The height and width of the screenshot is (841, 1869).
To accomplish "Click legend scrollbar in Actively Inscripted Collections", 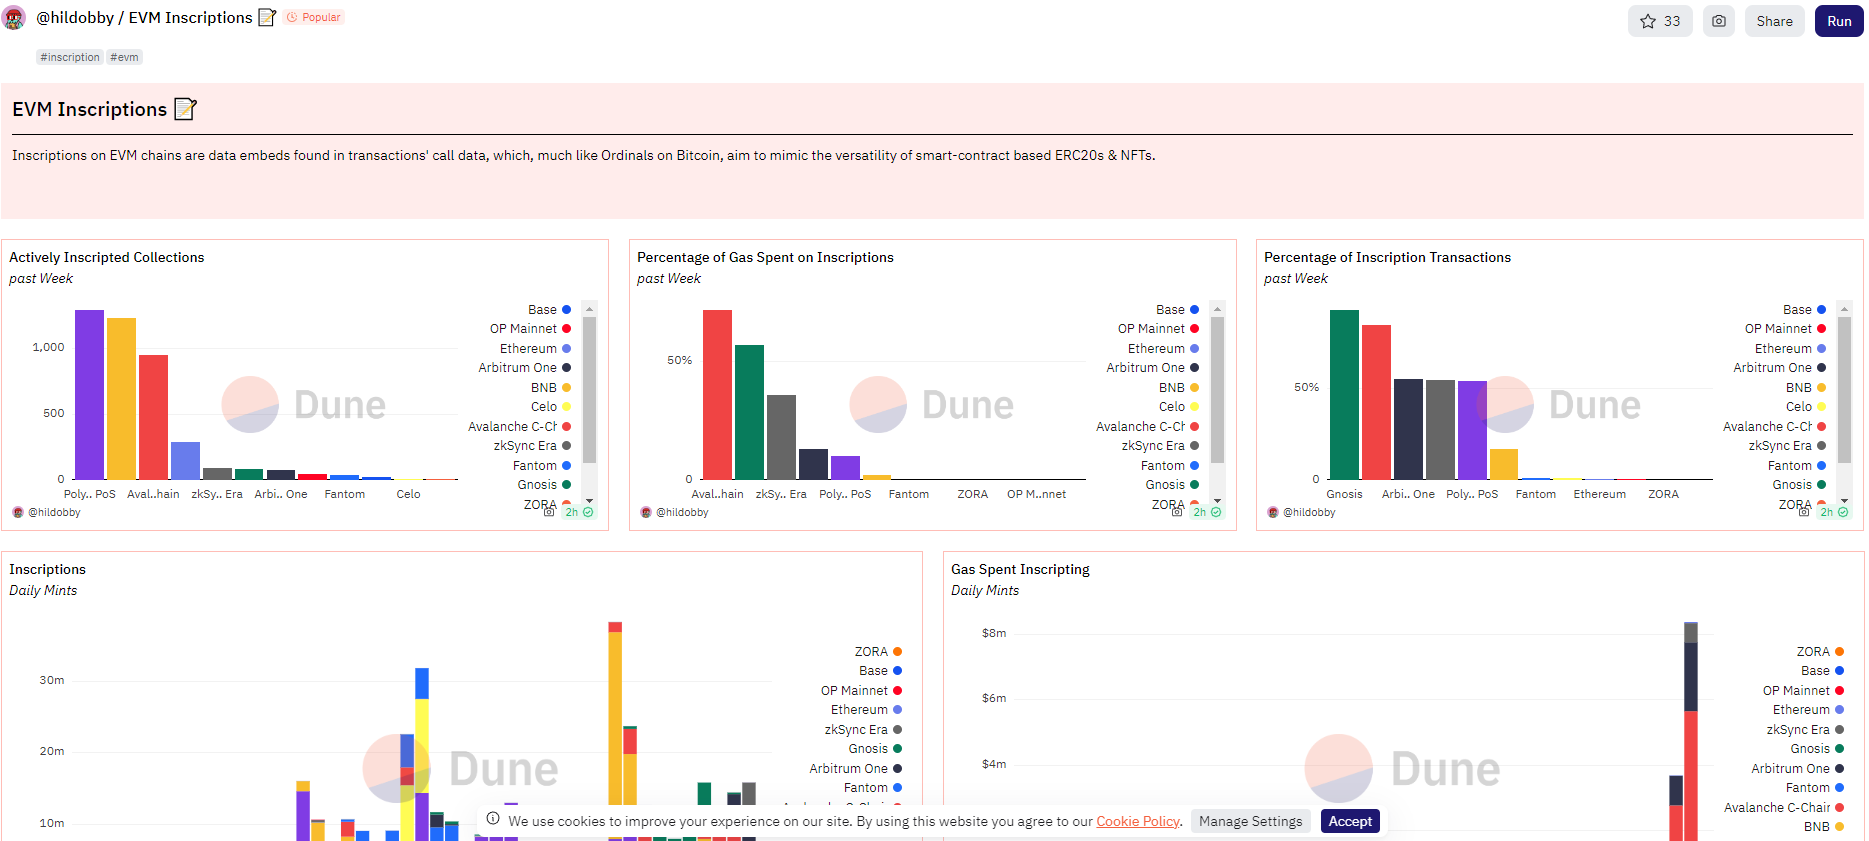I will pos(590,390).
